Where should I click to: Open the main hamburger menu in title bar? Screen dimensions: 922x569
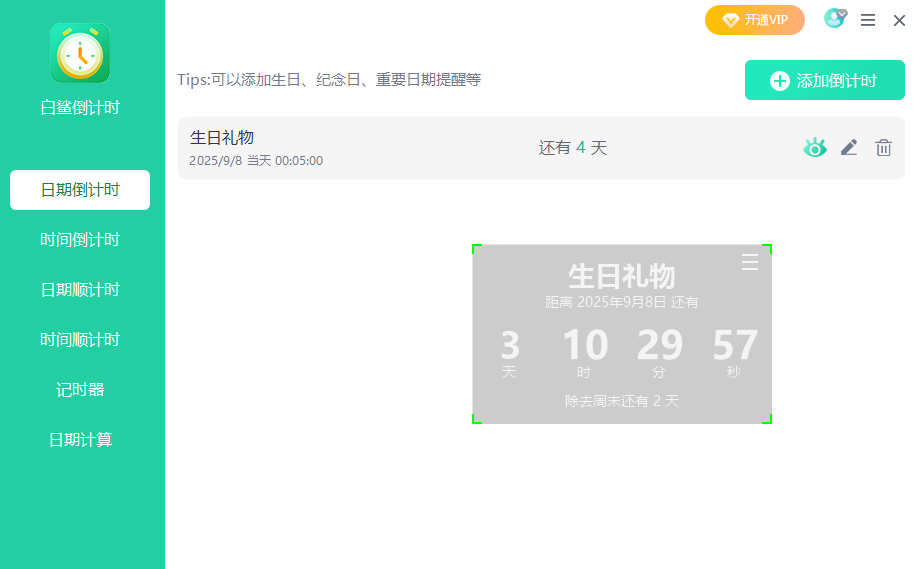868,20
